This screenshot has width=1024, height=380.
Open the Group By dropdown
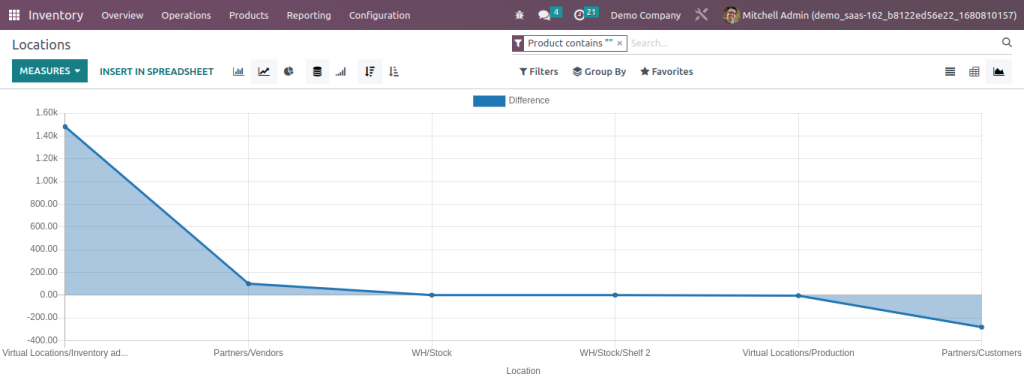(600, 72)
